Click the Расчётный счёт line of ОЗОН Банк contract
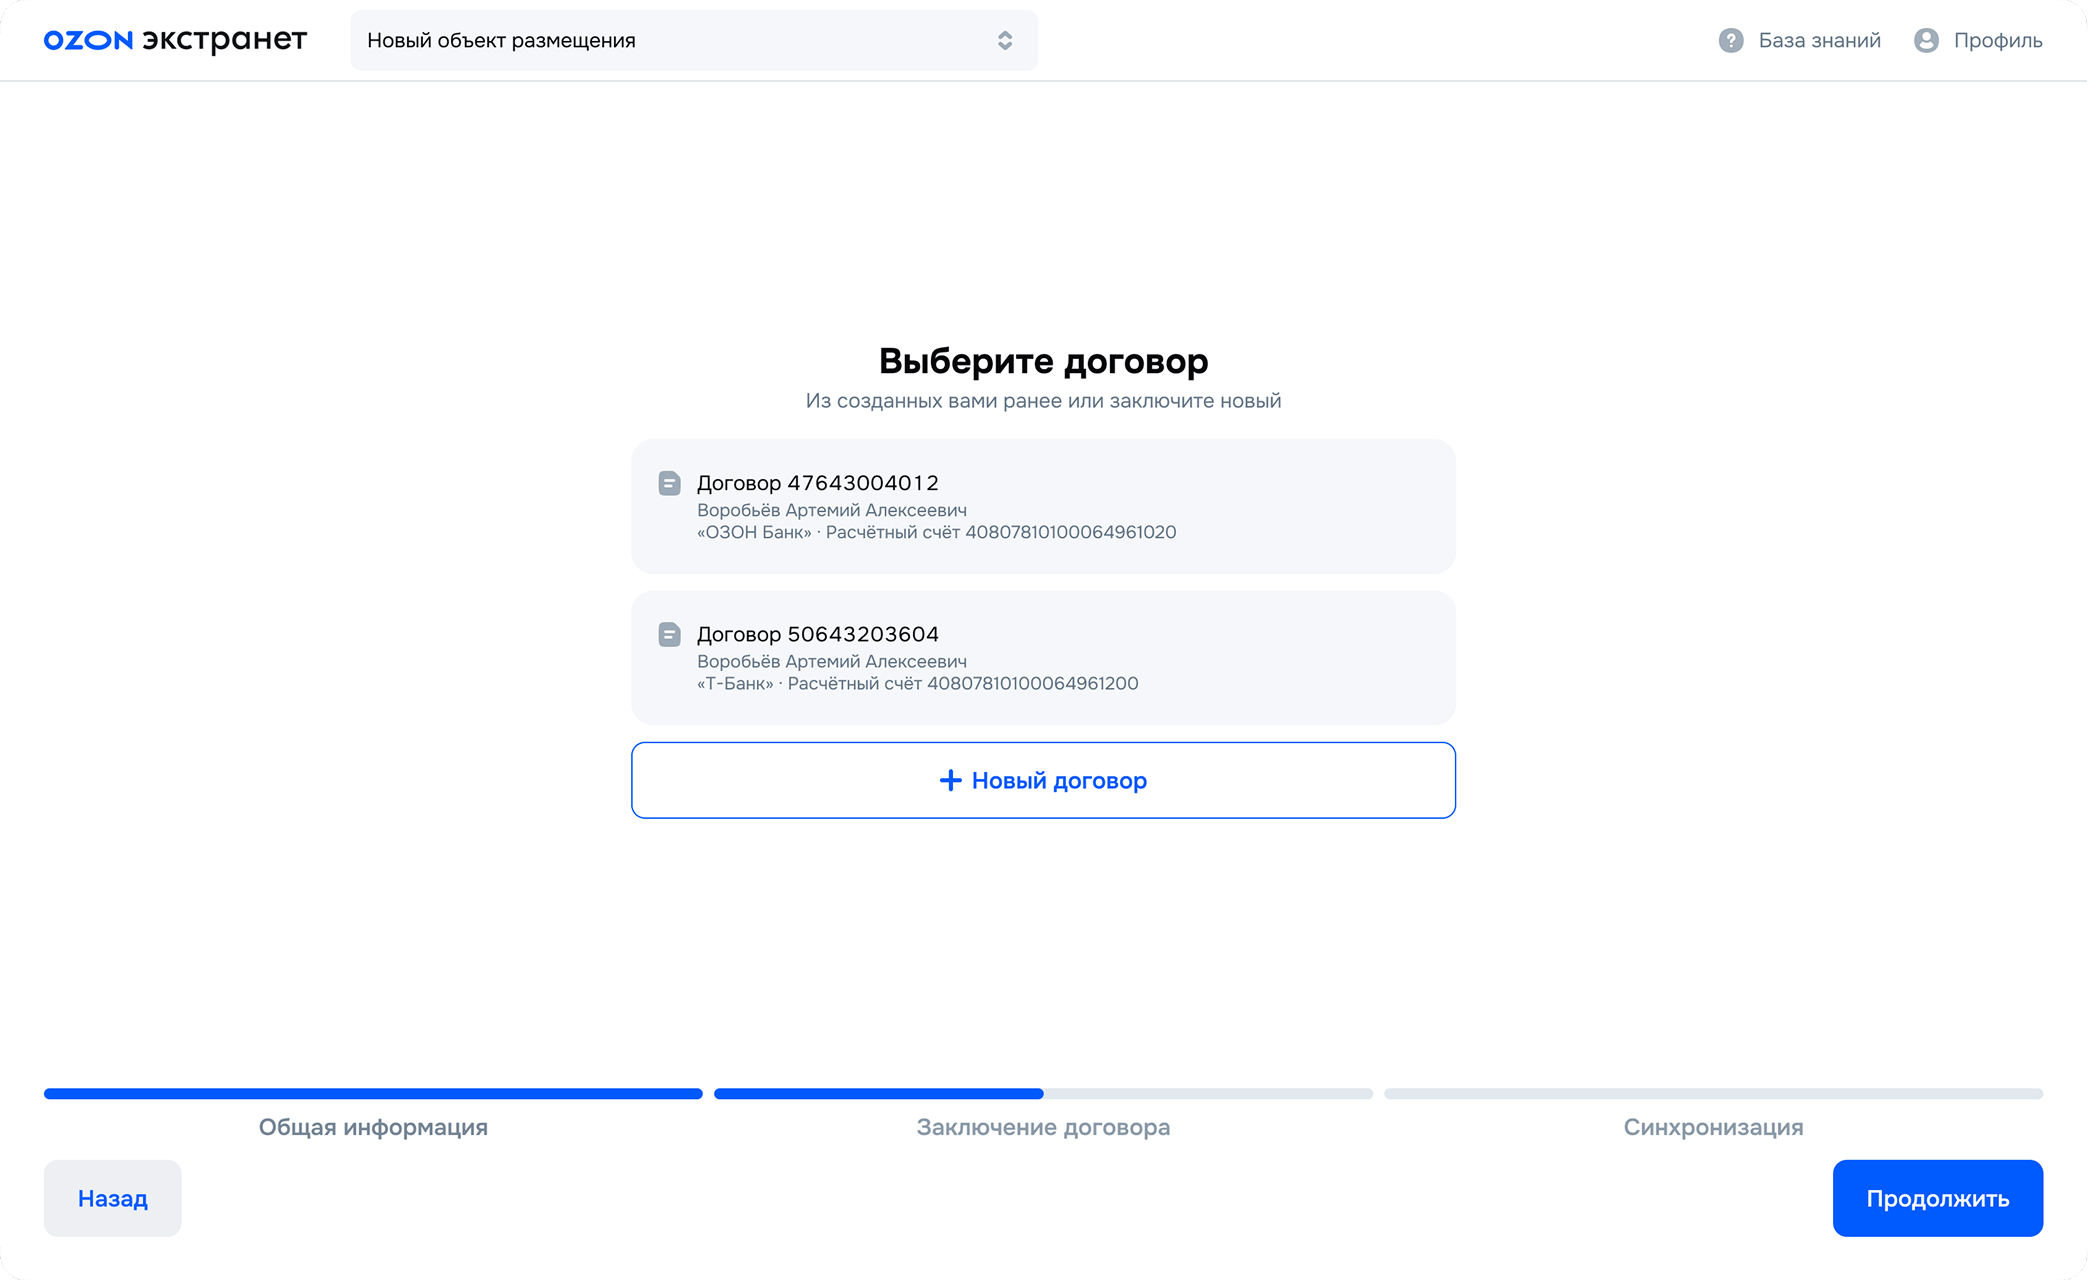Screen dimensions: 2088x1280 coord(936,532)
